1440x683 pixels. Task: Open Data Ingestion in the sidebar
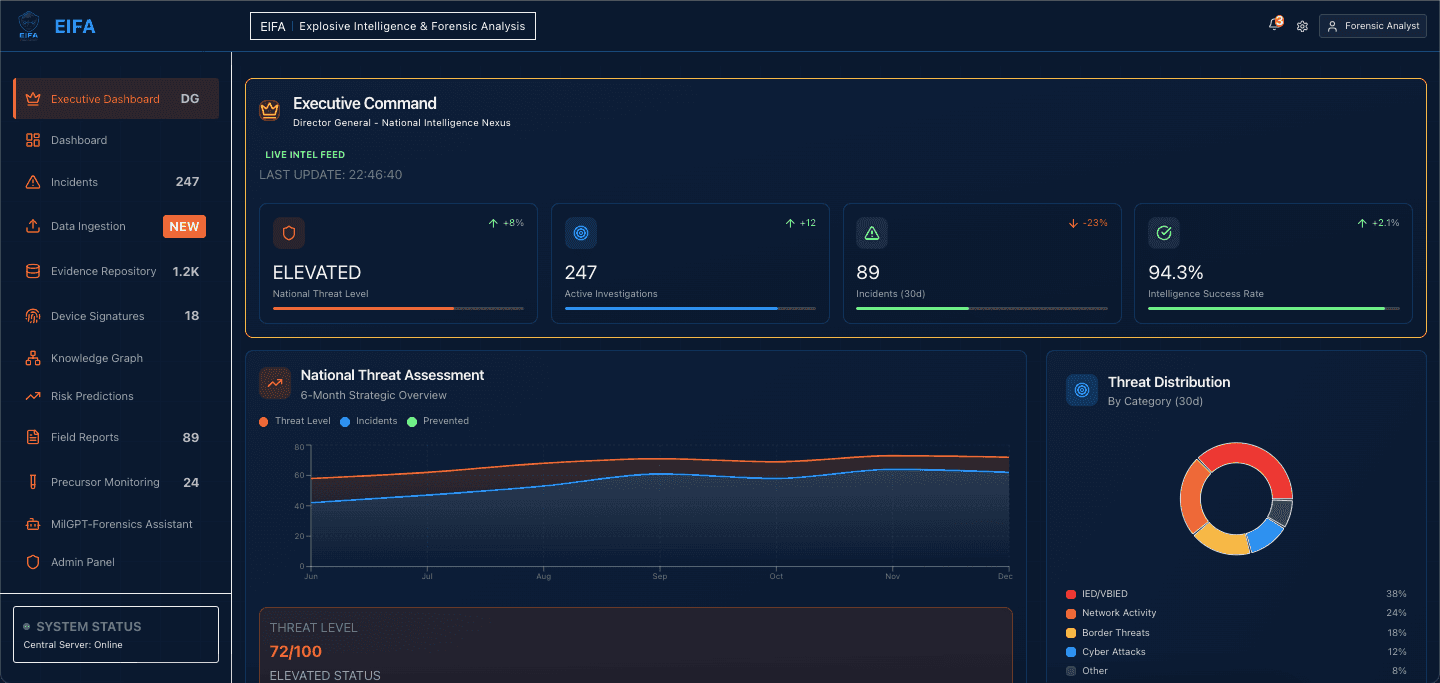point(116,226)
